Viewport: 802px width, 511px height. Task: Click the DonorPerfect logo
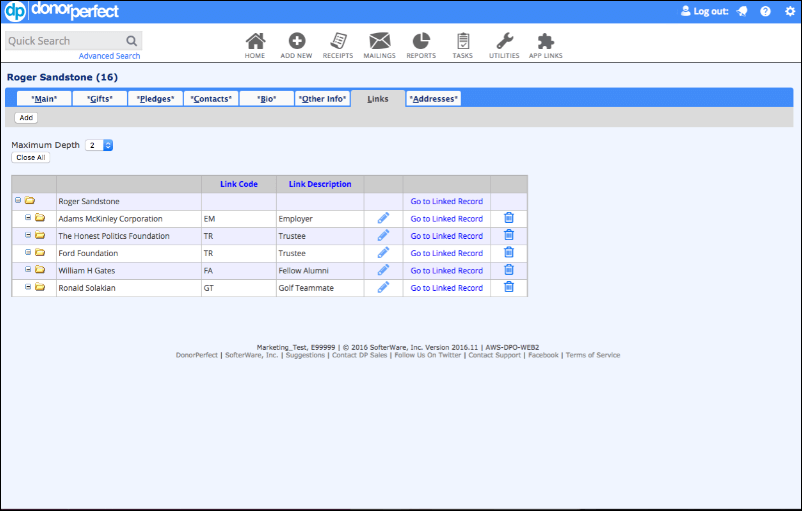point(62,11)
